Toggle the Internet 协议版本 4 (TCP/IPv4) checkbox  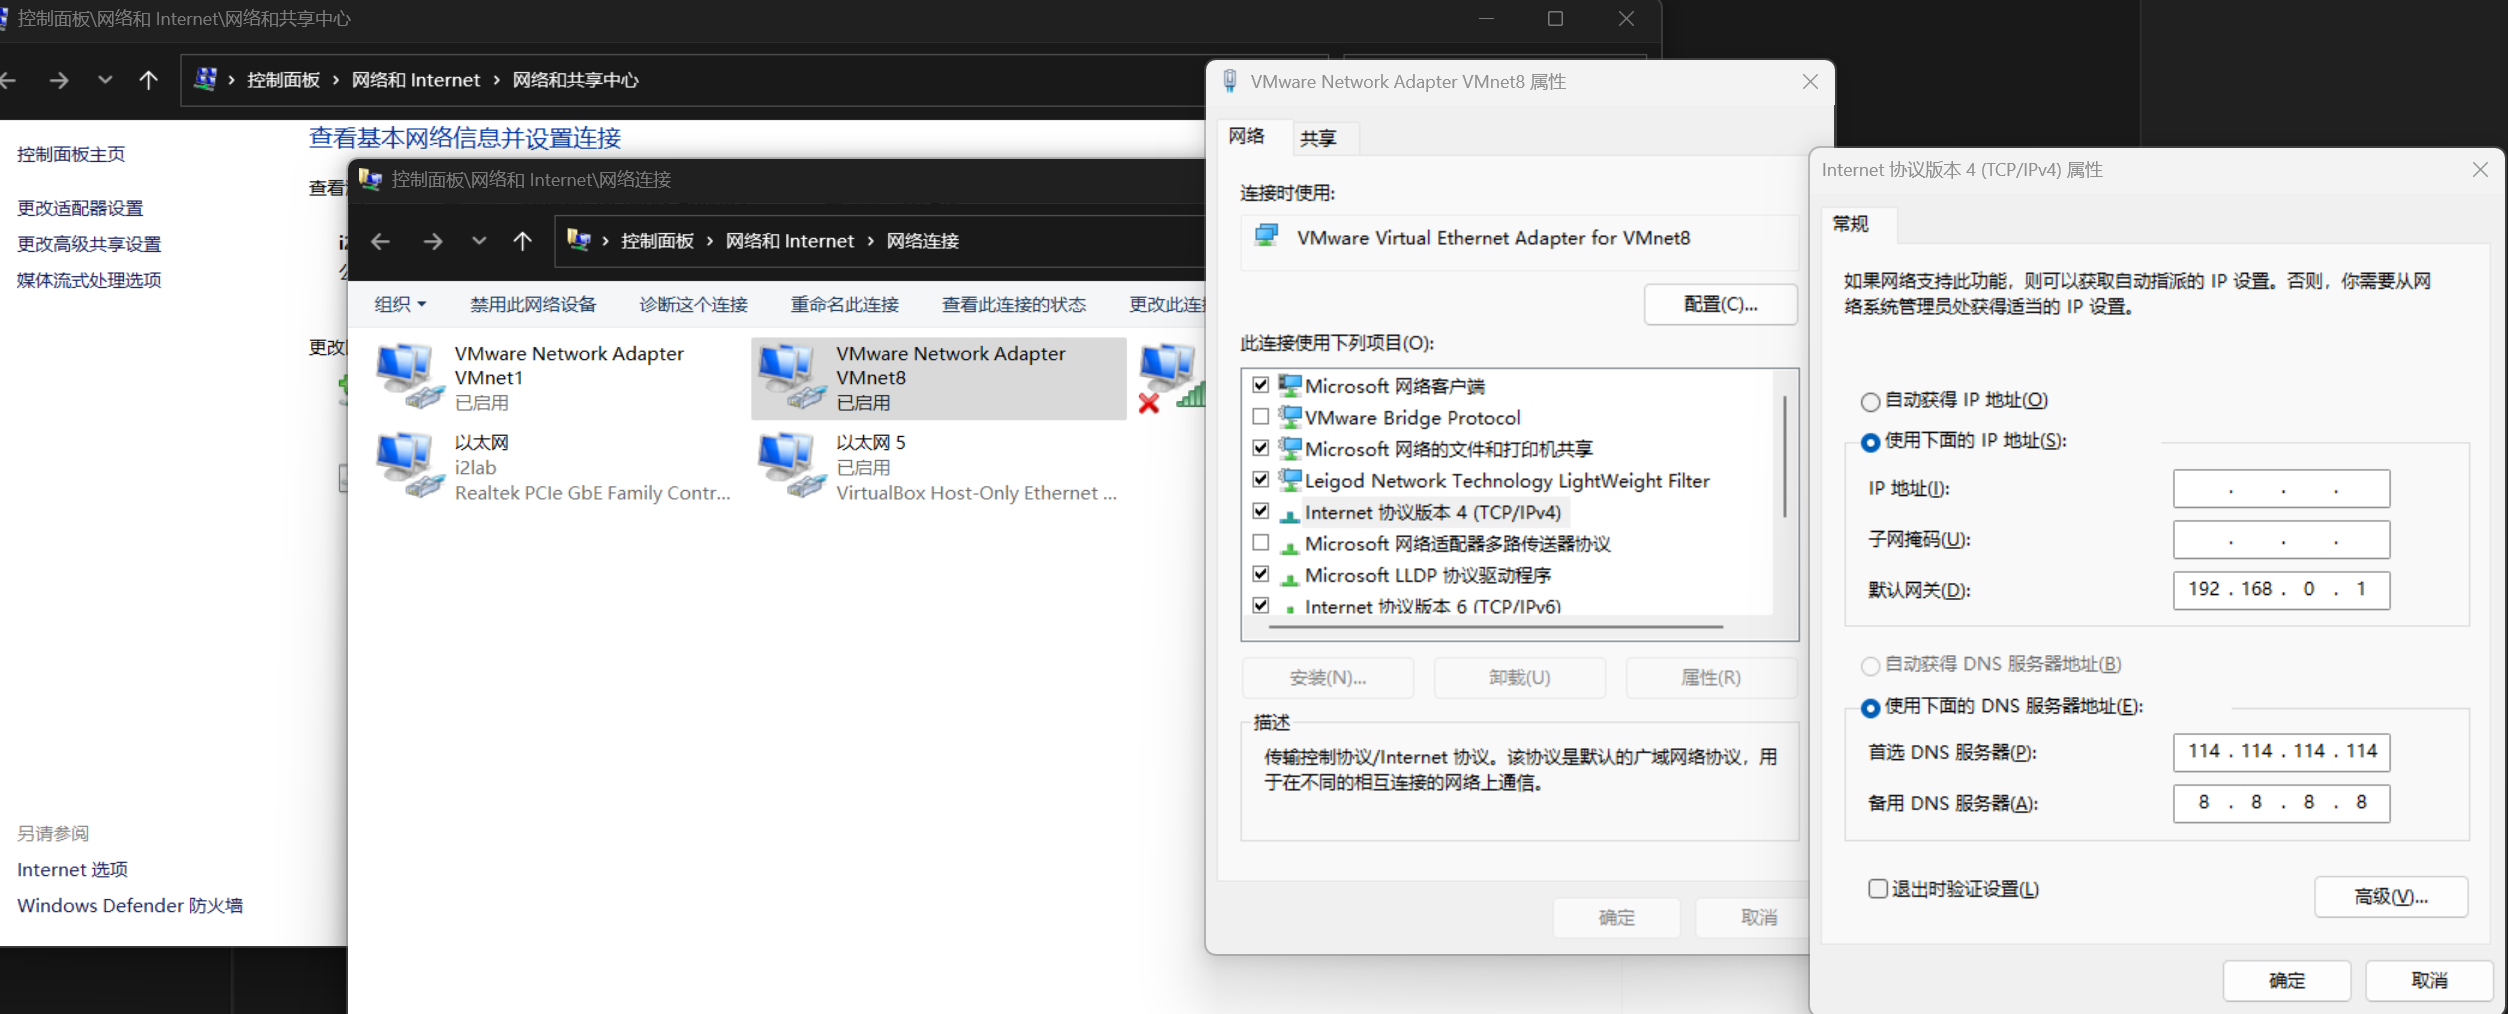1261,511
